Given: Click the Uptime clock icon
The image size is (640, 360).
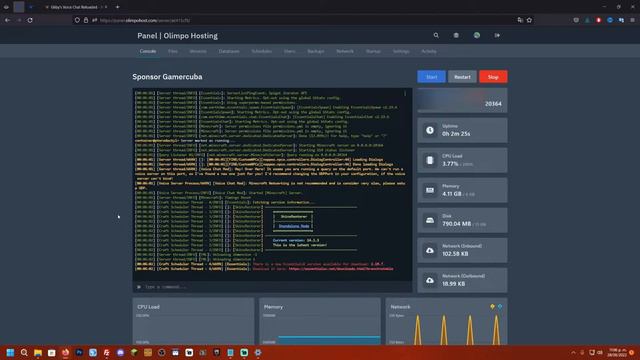Looking at the screenshot, I should [430, 130].
